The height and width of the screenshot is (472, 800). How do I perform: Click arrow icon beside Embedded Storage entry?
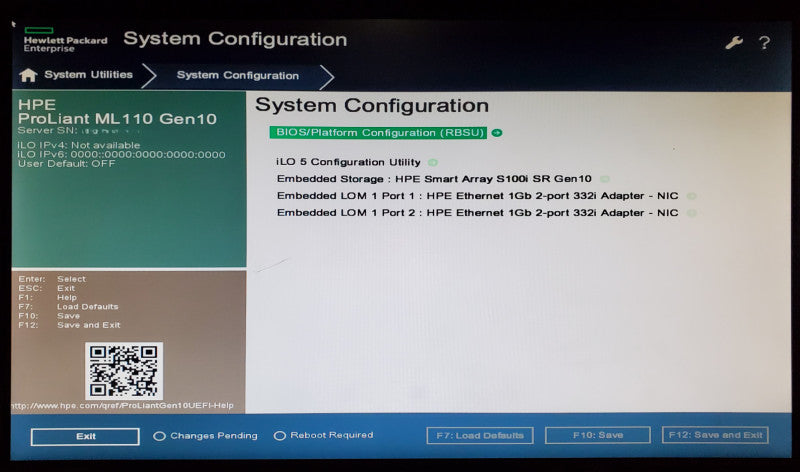[605, 179]
